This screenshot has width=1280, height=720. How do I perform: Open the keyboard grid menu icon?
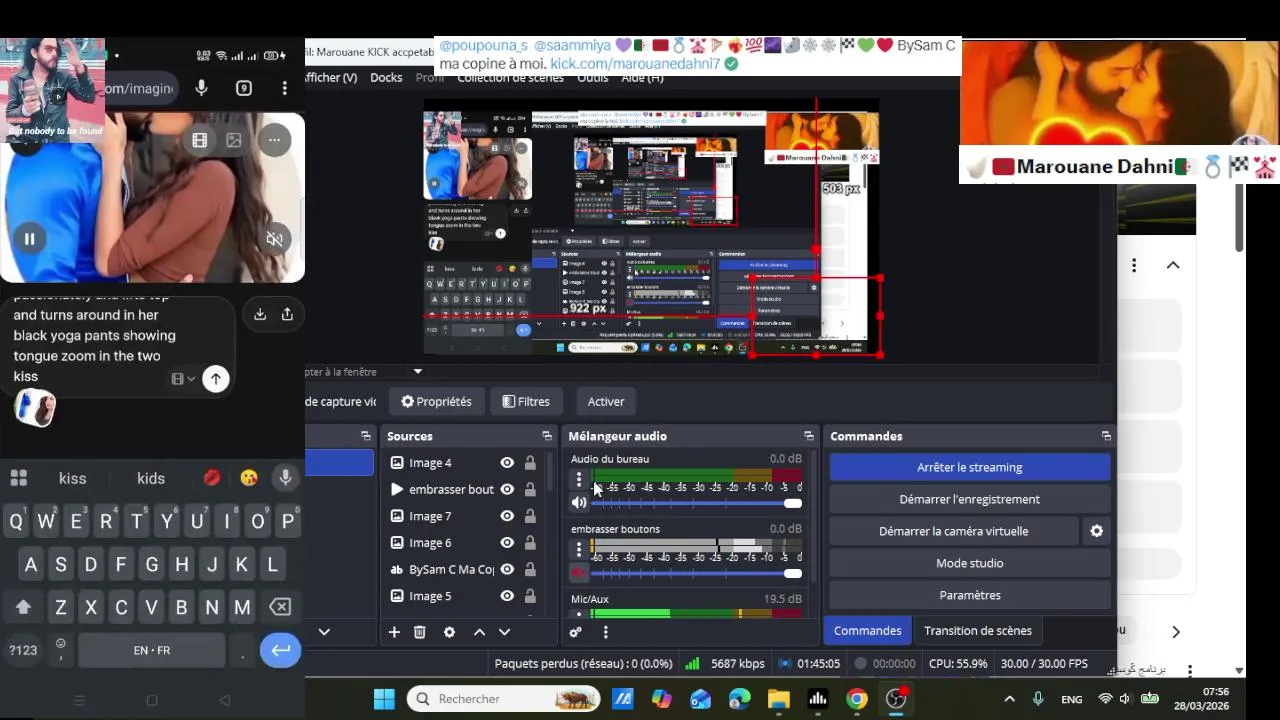[x=18, y=478]
